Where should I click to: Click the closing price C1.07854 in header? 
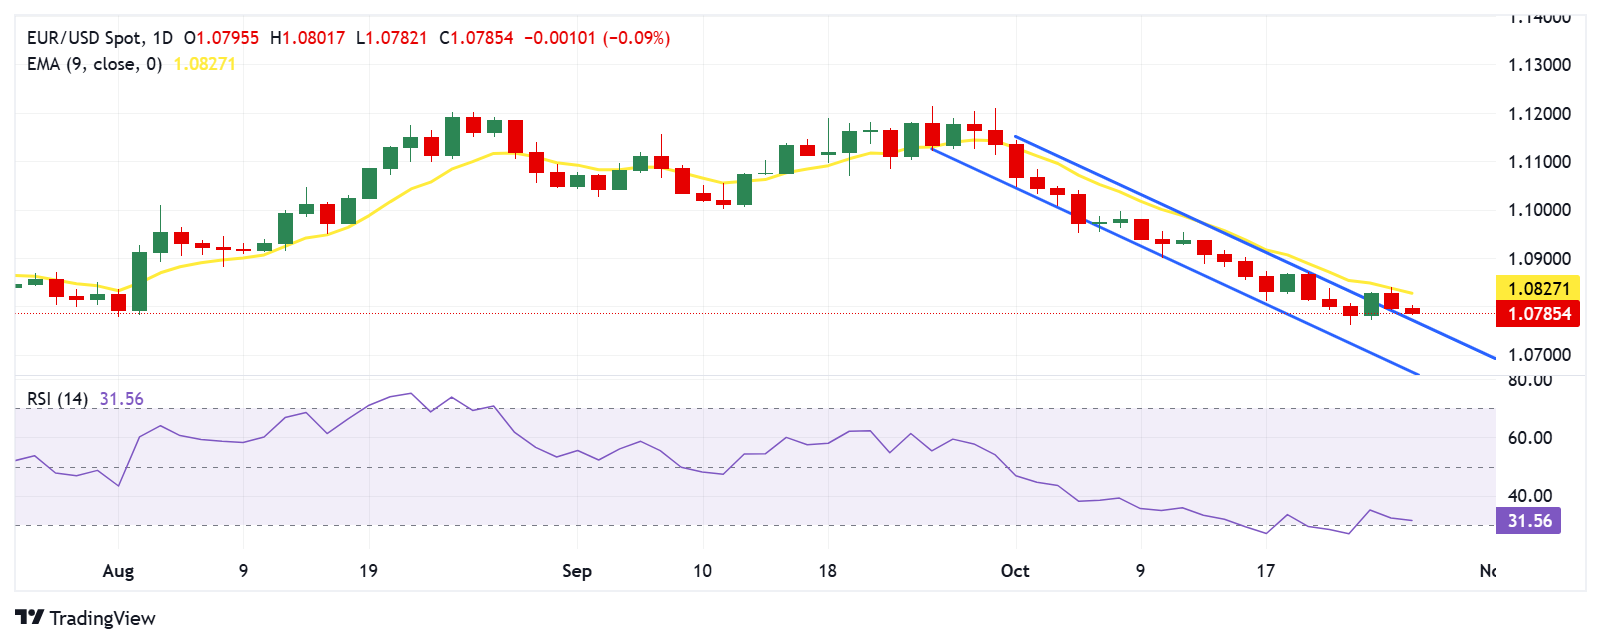476,38
